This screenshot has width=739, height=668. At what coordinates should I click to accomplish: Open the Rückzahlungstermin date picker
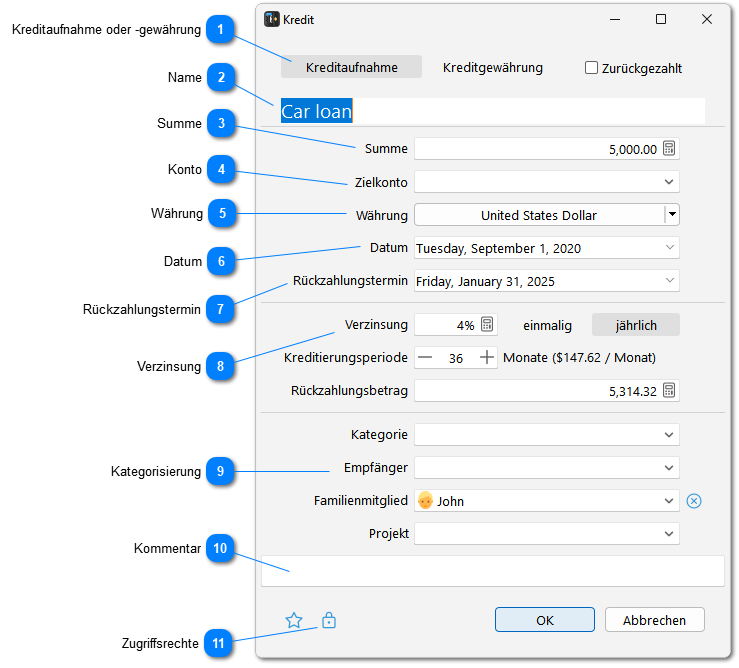click(669, 280)
